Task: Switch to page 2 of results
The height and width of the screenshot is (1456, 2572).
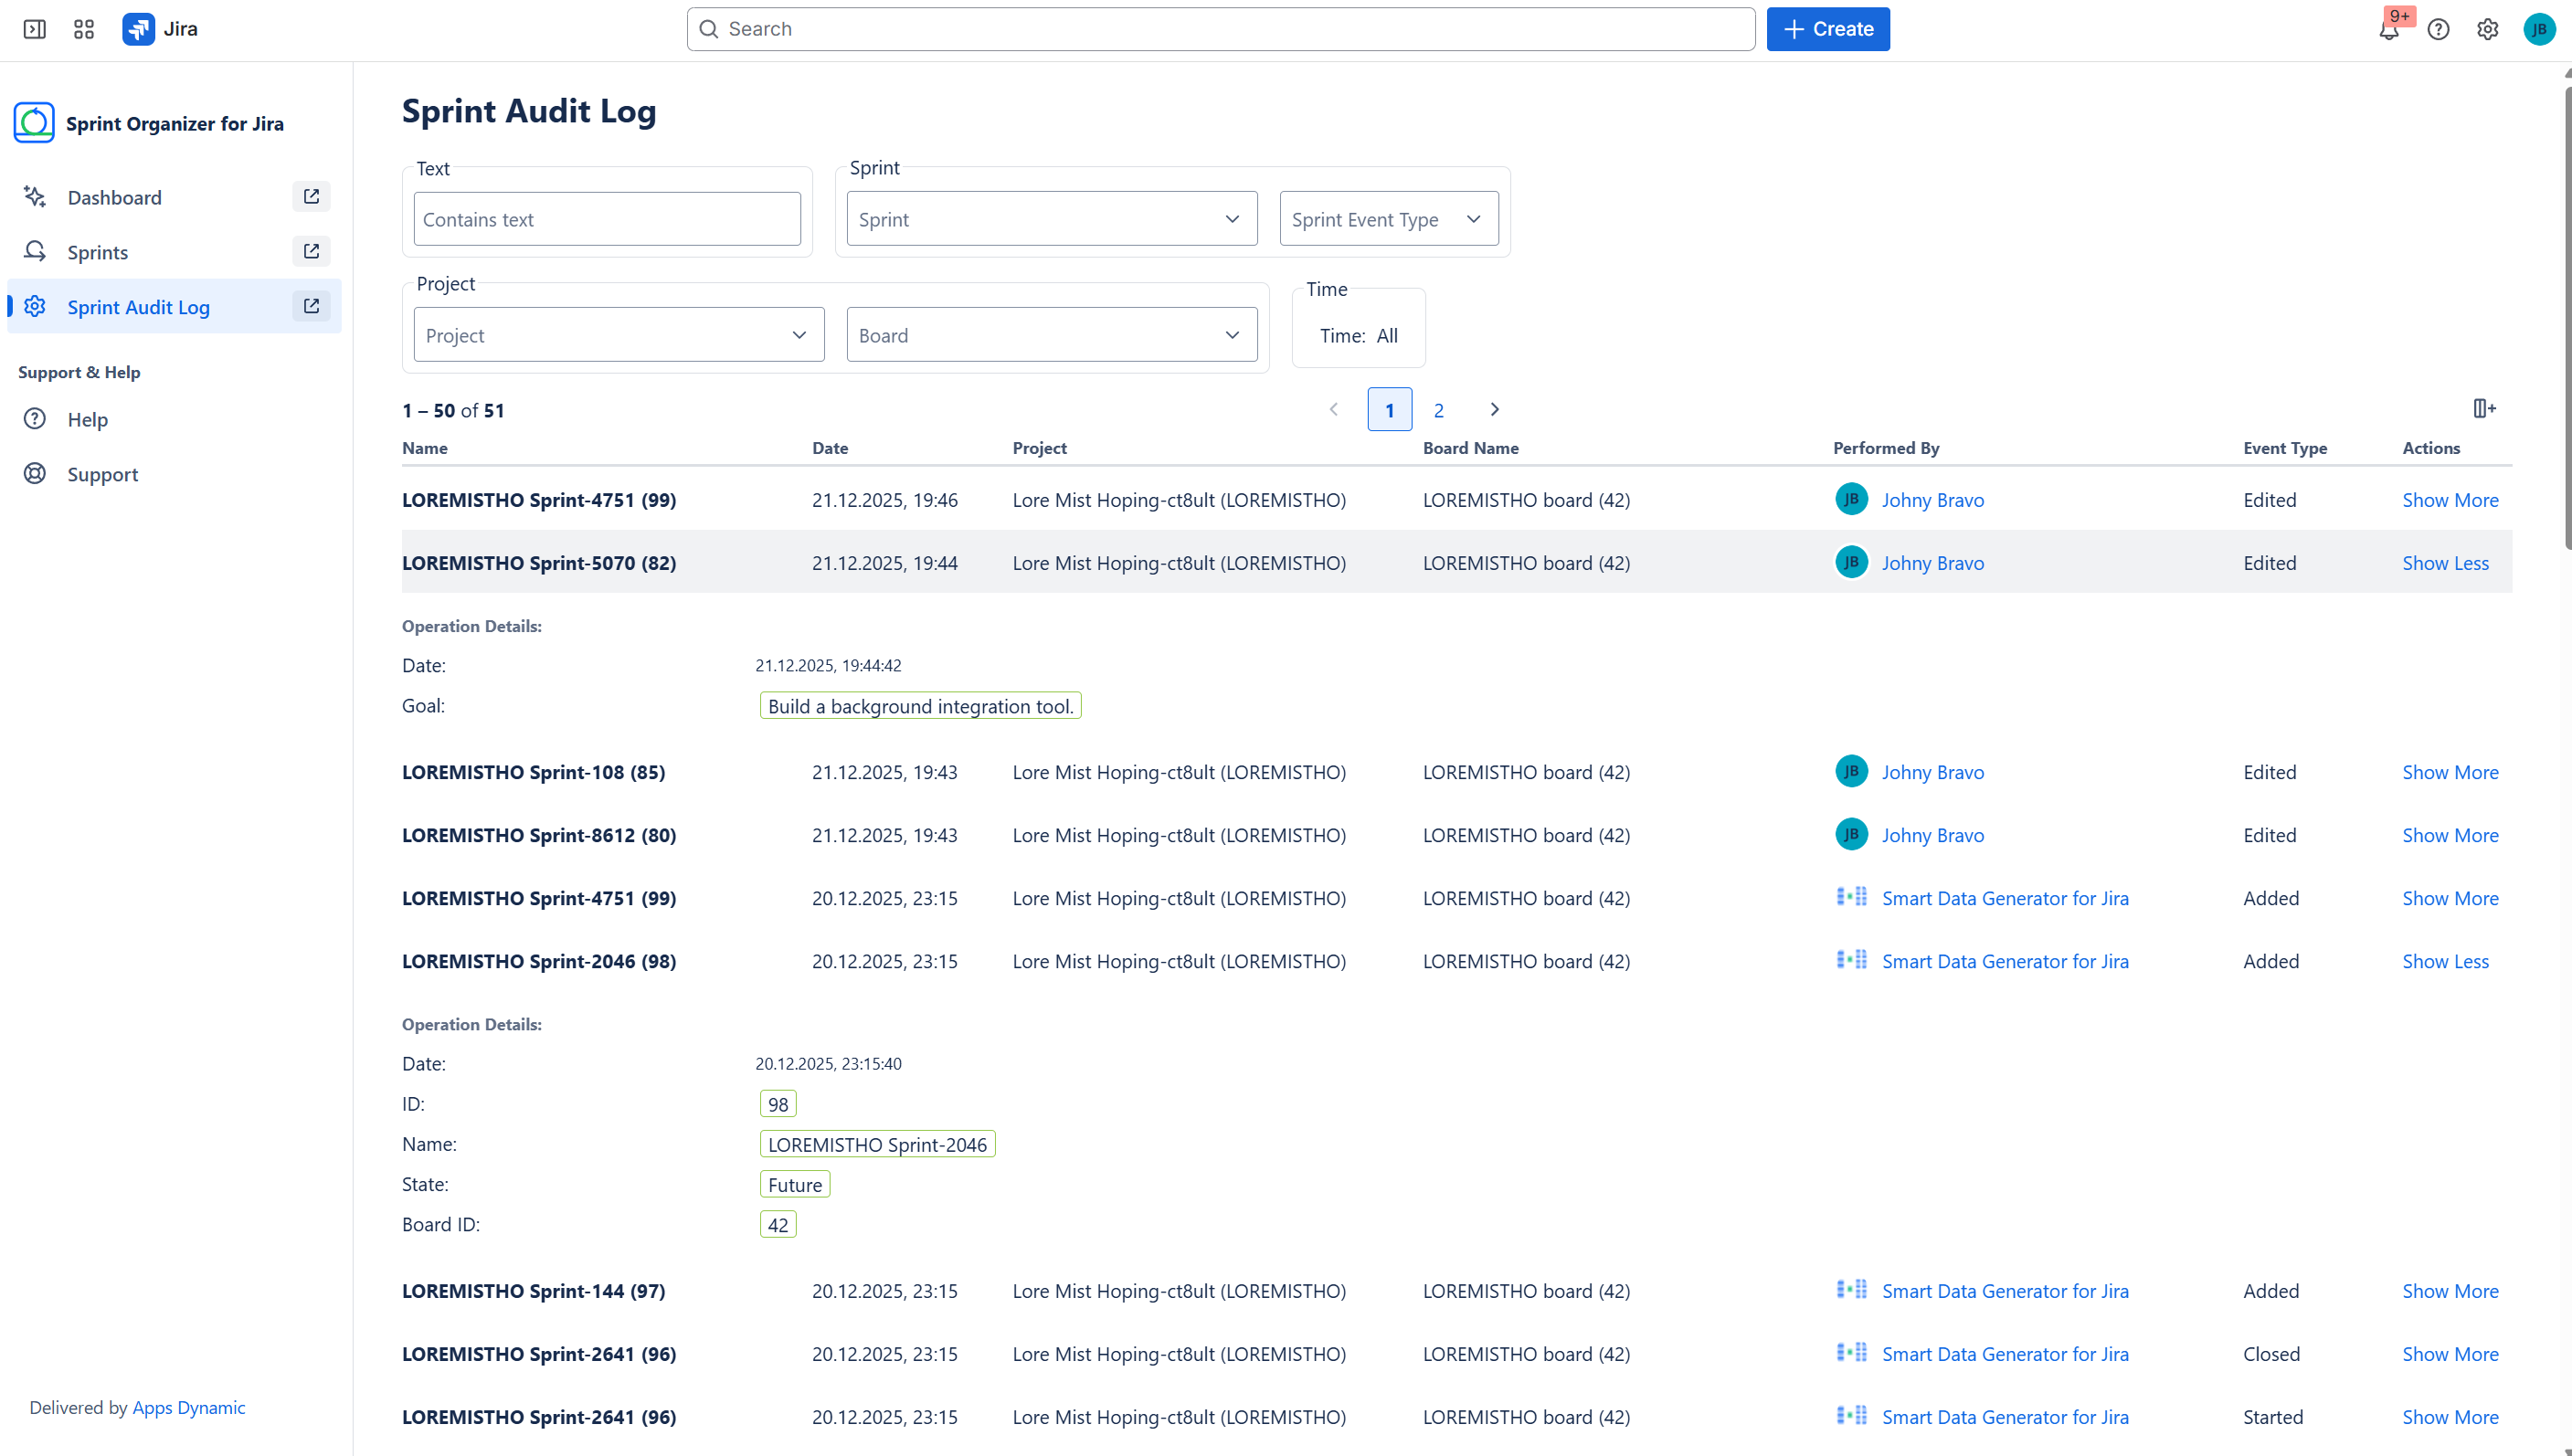Action: tap(1438, 410)
